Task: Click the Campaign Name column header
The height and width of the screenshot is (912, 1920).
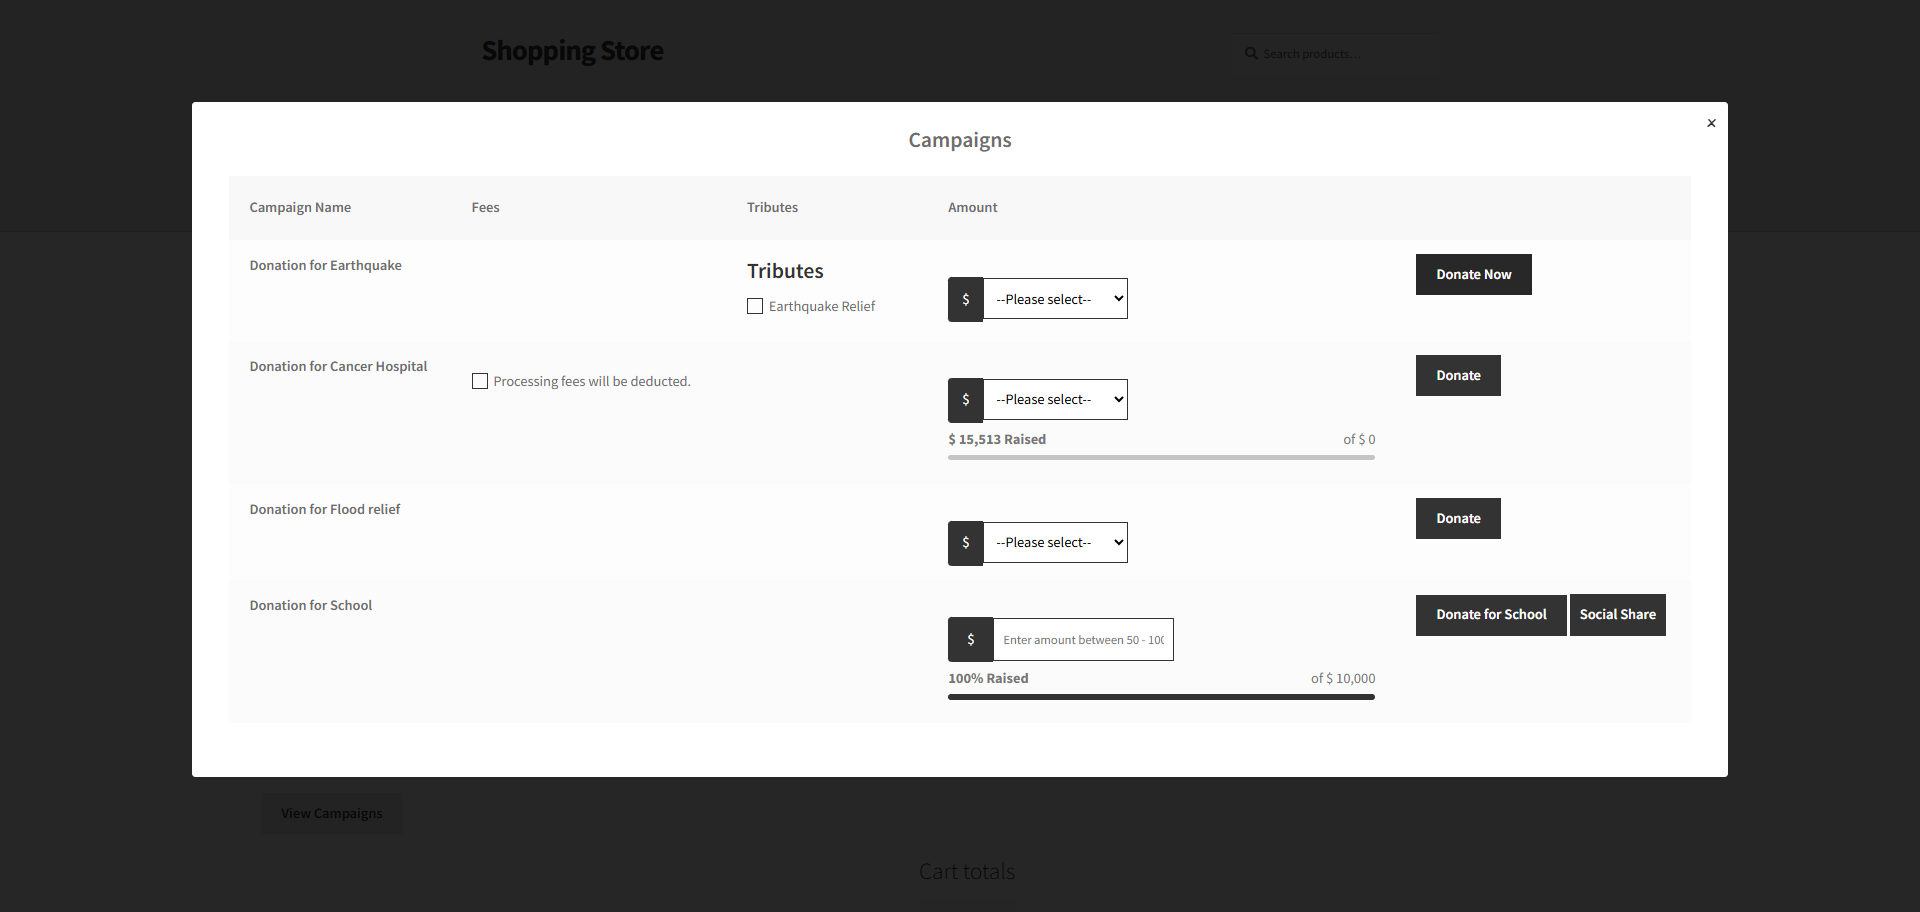Action: (300, 208)
